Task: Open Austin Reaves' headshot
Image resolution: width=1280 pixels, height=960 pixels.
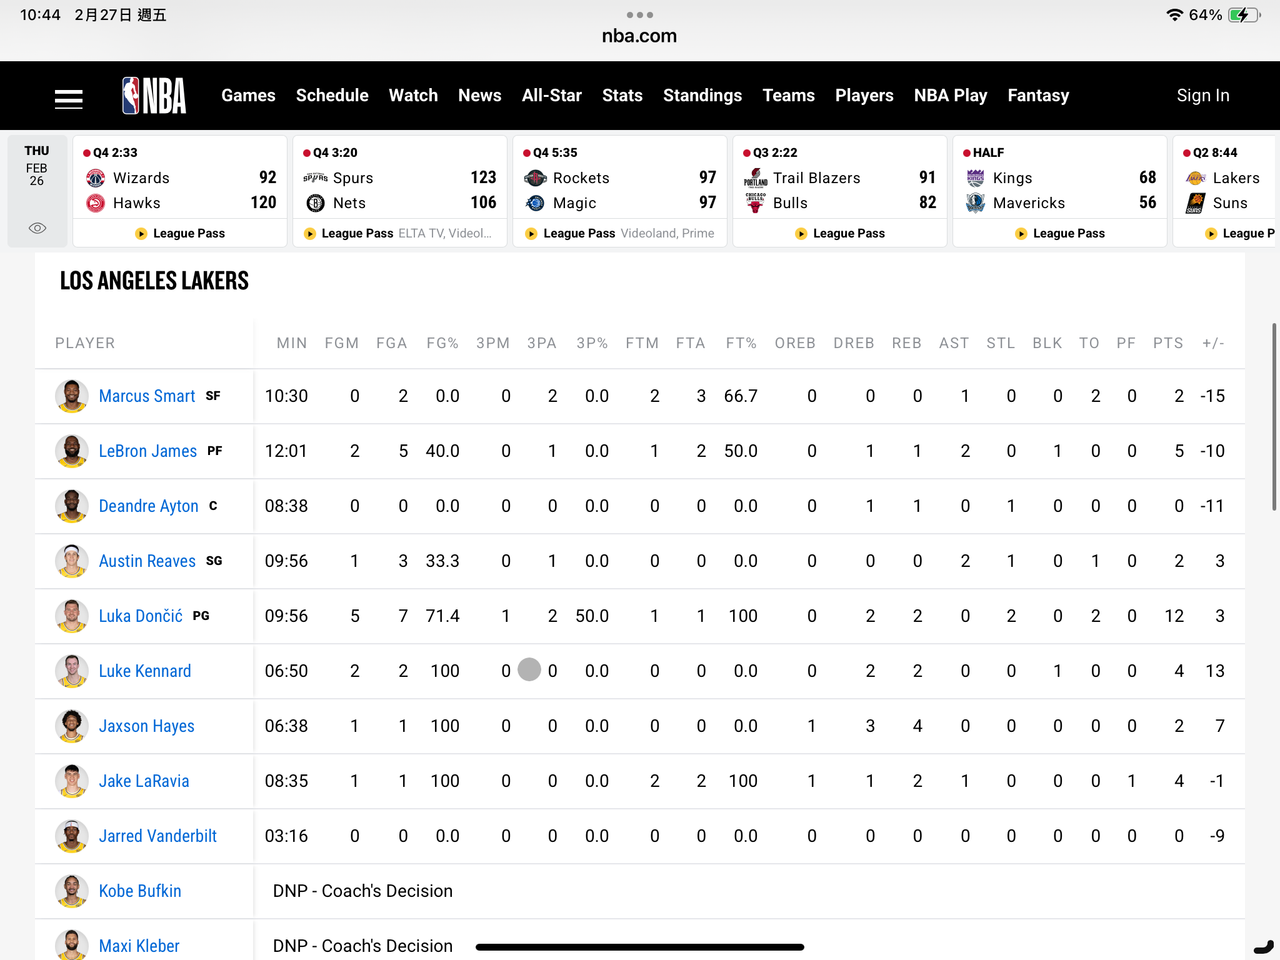Action: [x=72, y=561]
